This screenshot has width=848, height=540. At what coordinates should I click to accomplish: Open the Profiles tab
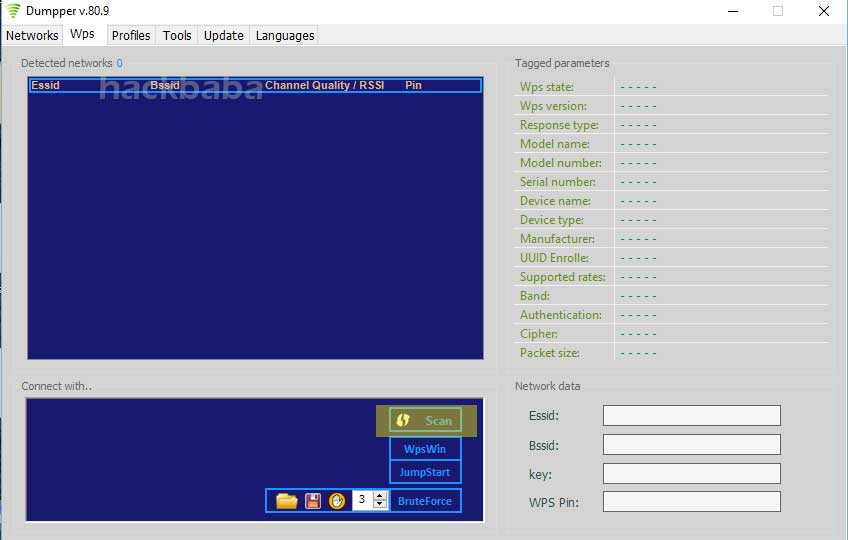131,36
